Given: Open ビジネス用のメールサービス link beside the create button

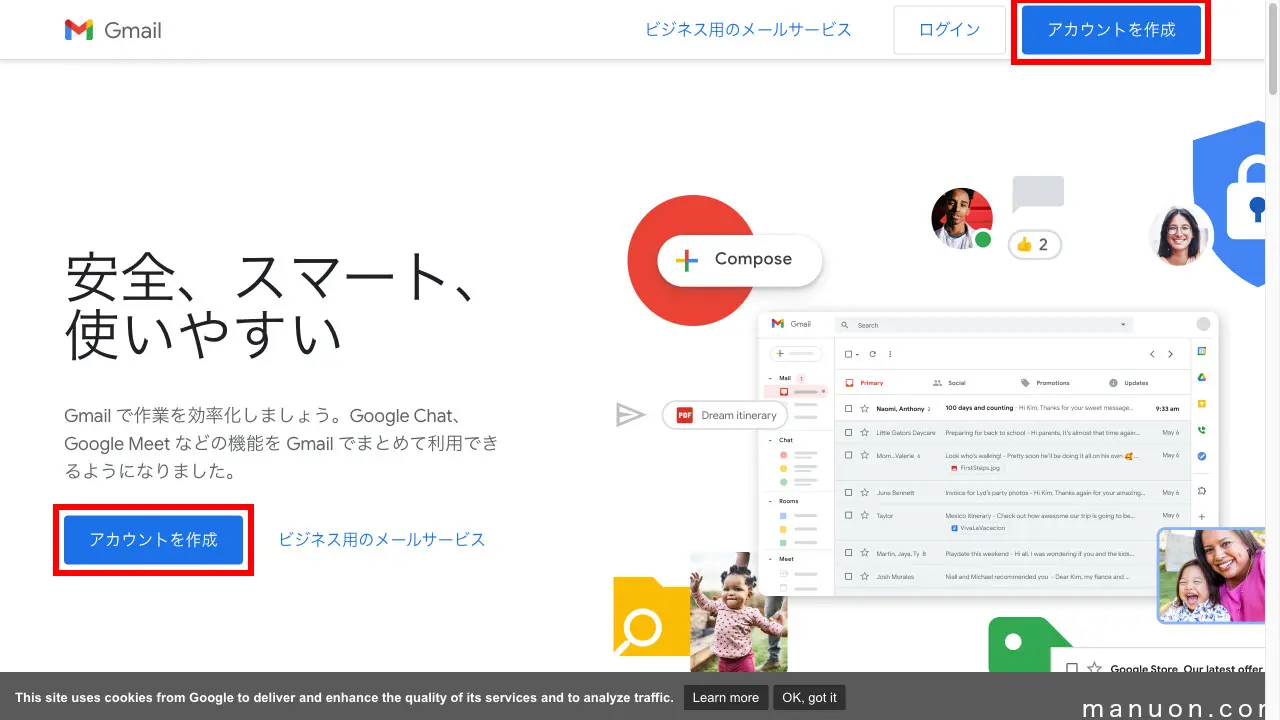Looking at the screenshot, I should [381, 540].
